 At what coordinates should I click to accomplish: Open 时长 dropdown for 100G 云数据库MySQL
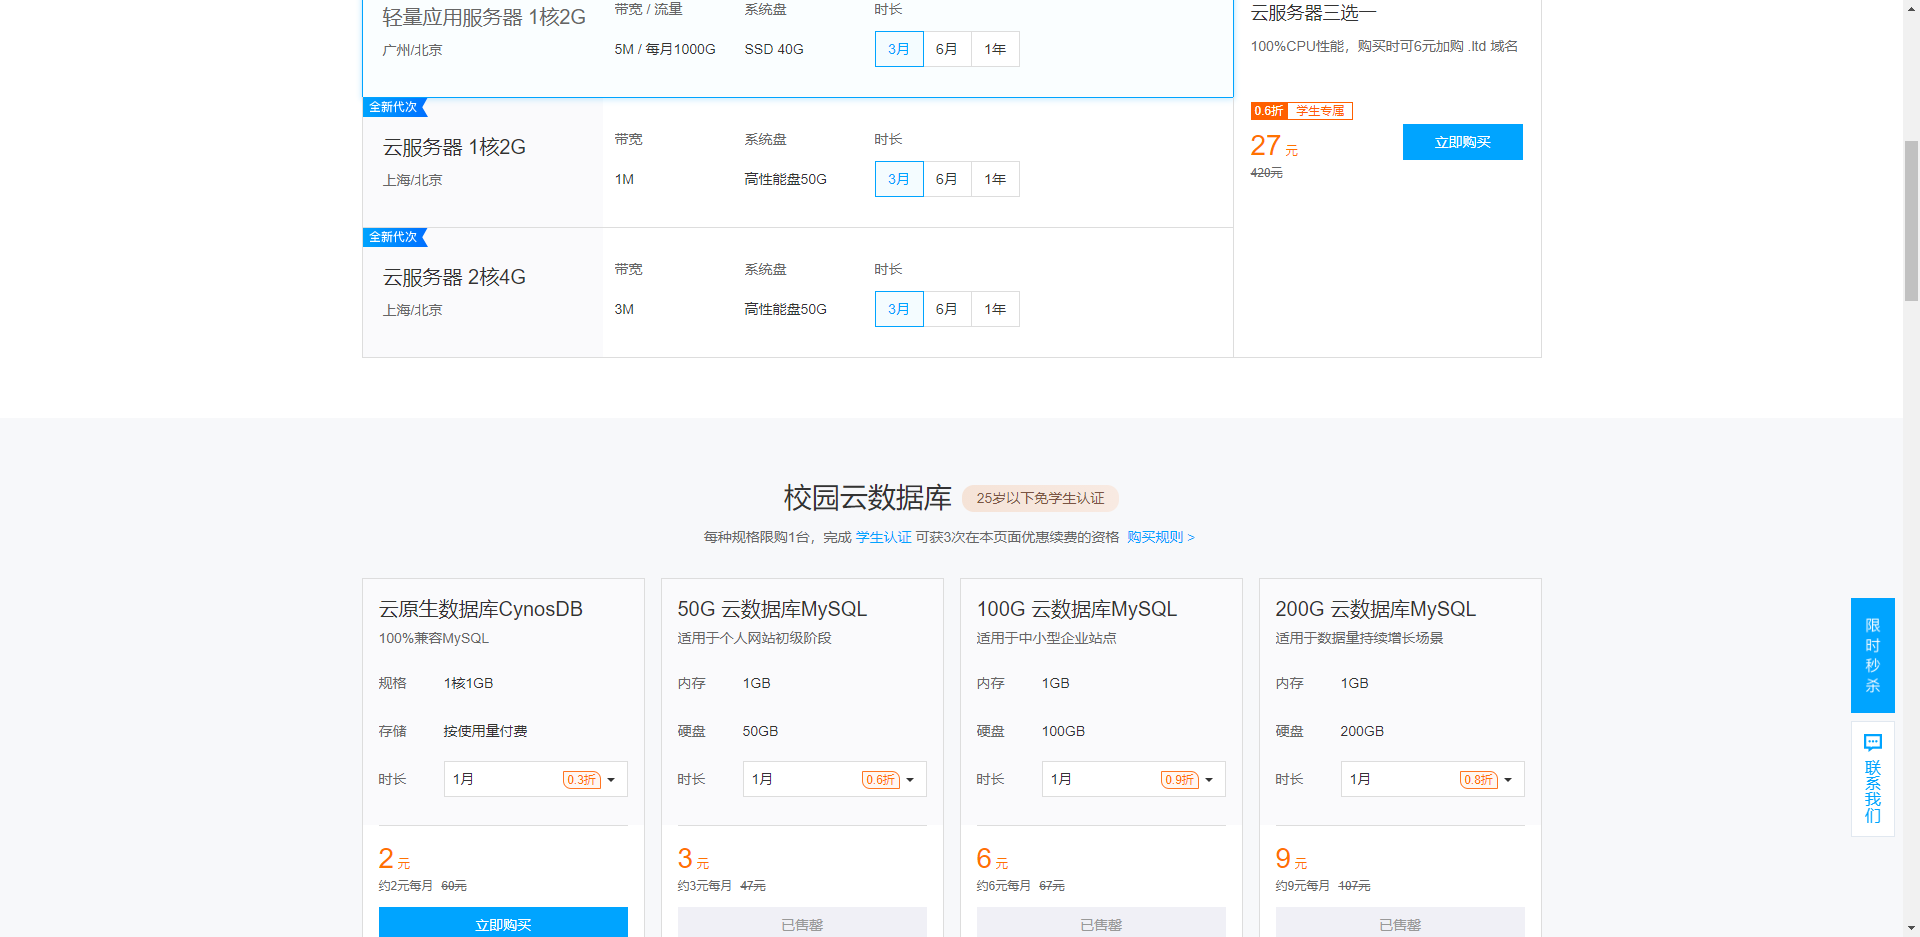pos(1133,779)
